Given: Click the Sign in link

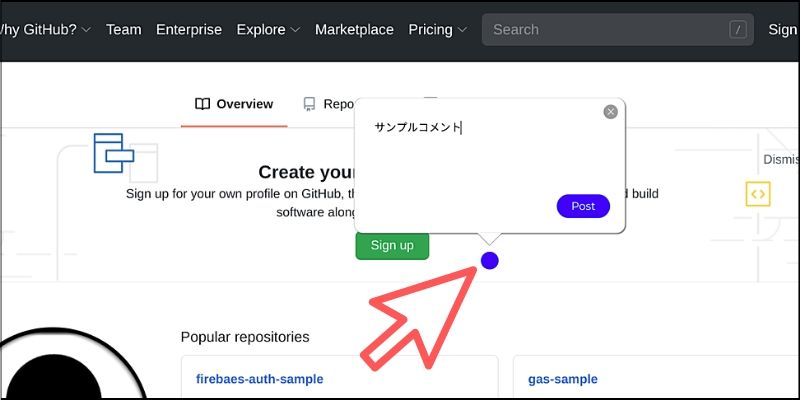Looking at the screenshot, I should [784, 30].
